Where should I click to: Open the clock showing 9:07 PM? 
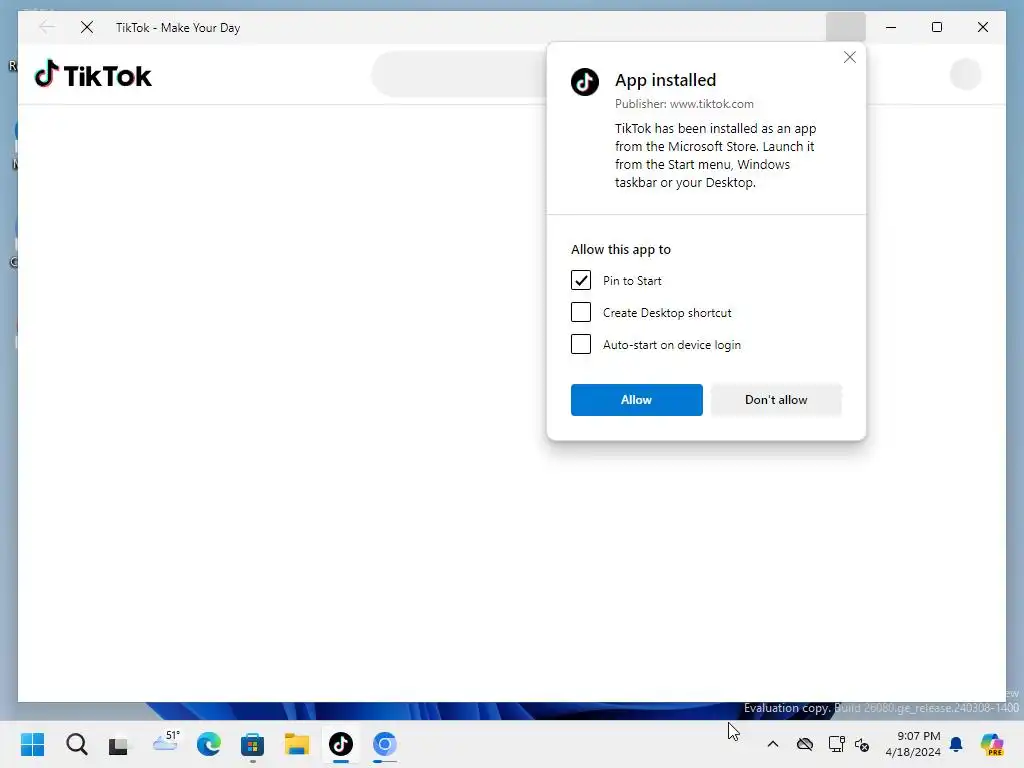912,744
